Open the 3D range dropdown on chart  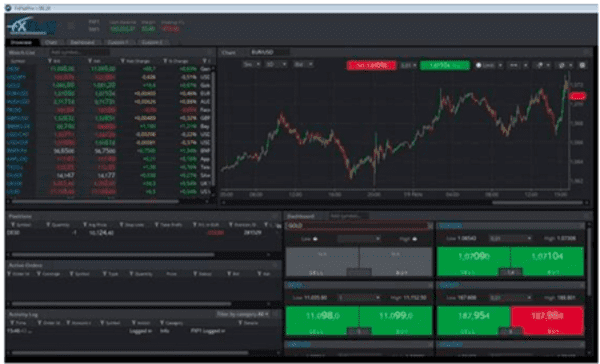click(x=276, y=65)
